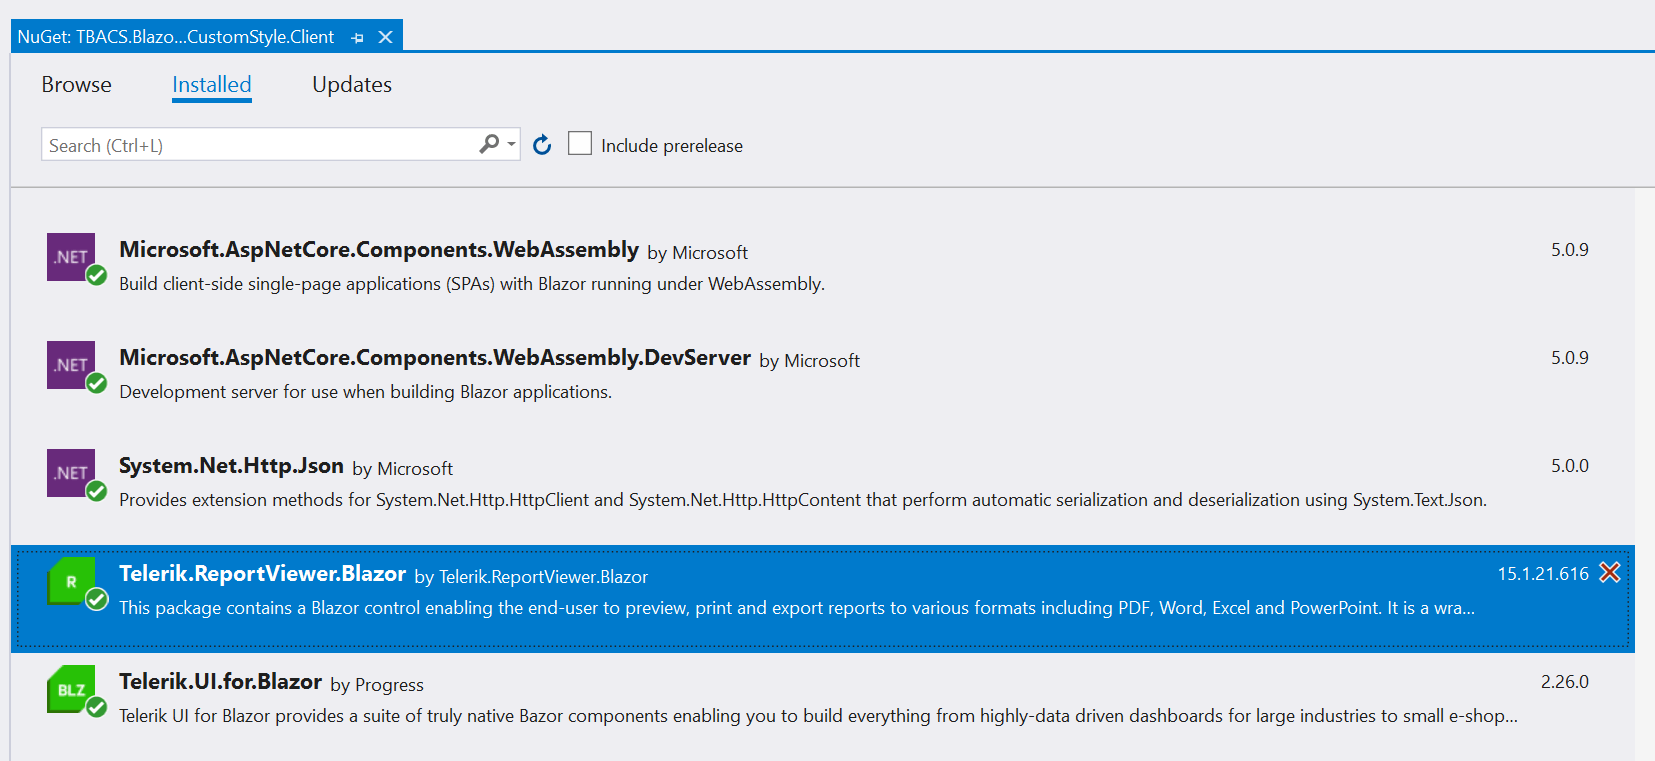Uninstall Telerik.ReportViewer.Blazor with red X

[x=1610, y=572]
